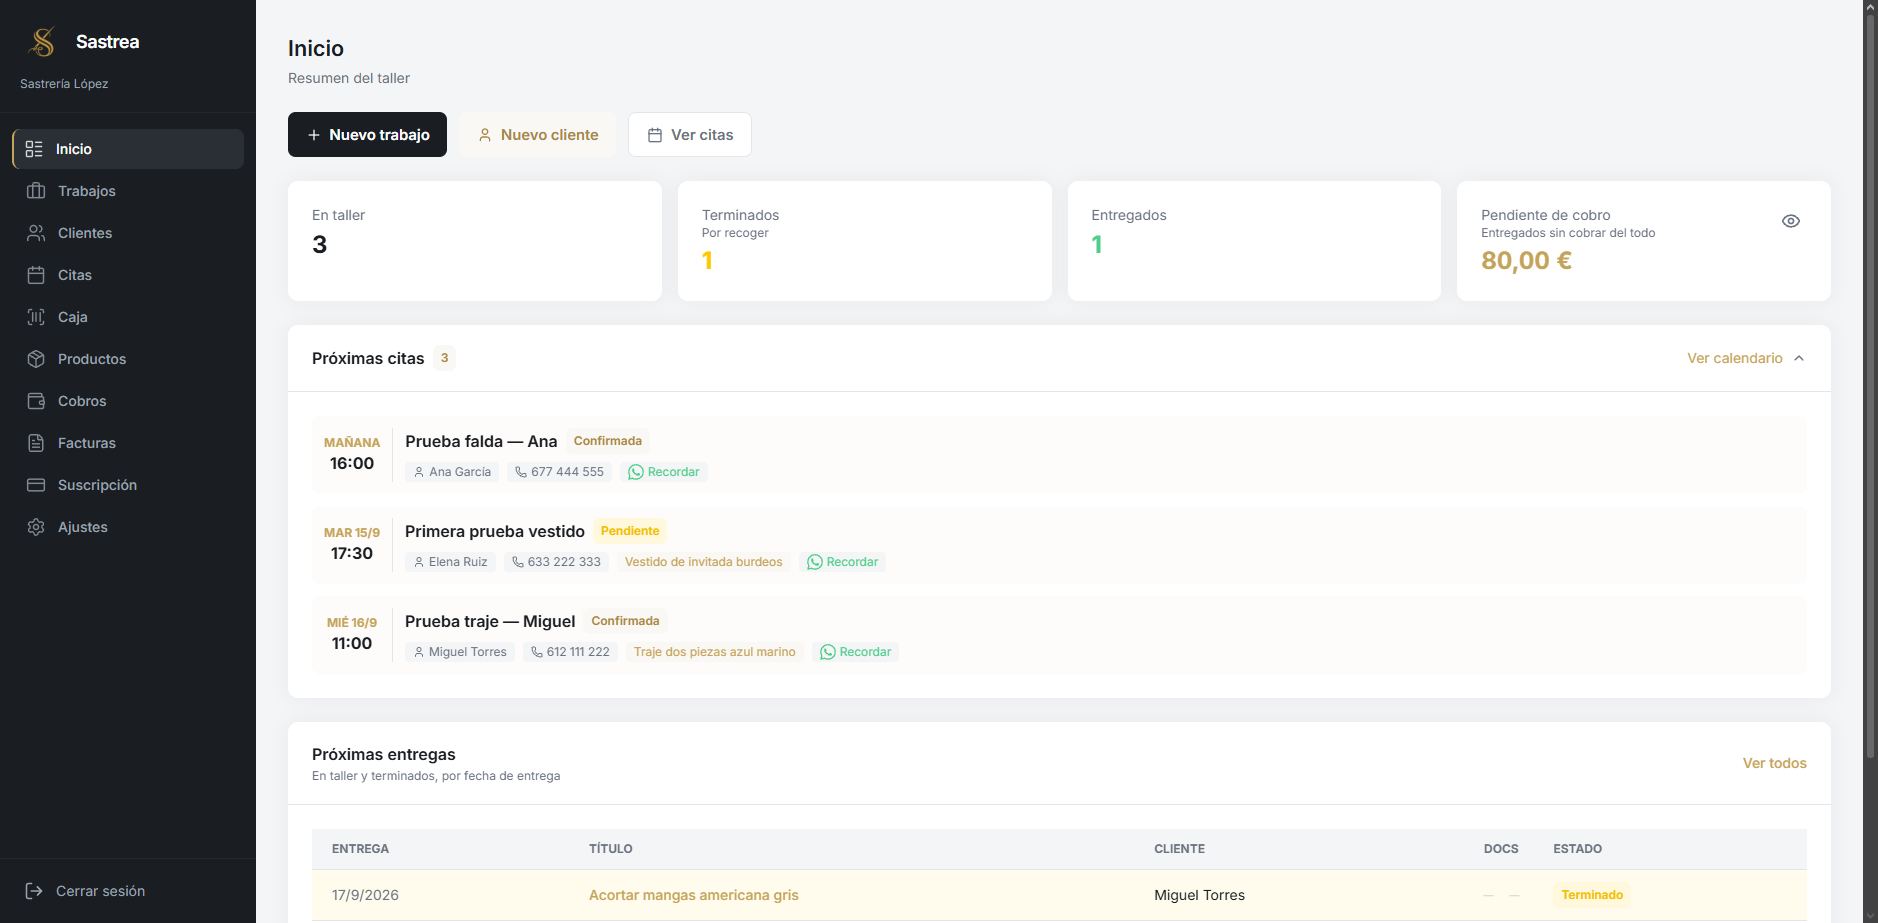
Task: Click phone number 612 111 222
Action: coord(570,652)
